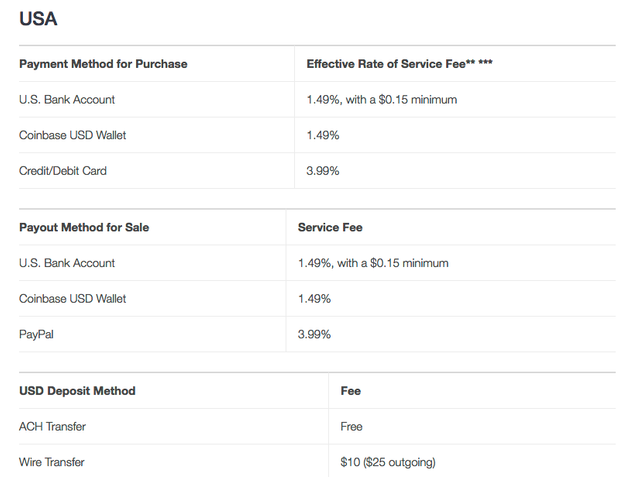
Task: Select U.S. Bank Account in the purchase table
Action: pyautogui.click(x=67, y=100)
